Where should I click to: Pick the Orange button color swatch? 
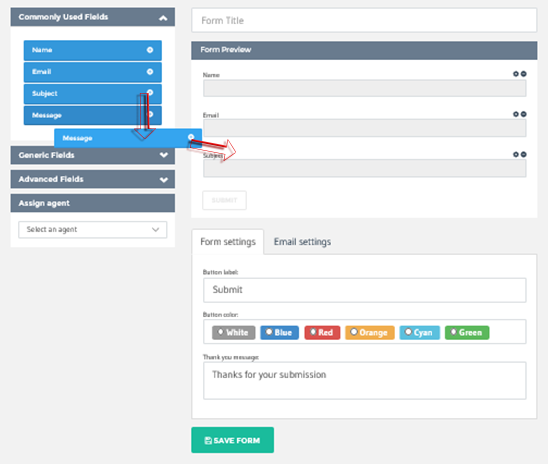click(370, 333)
